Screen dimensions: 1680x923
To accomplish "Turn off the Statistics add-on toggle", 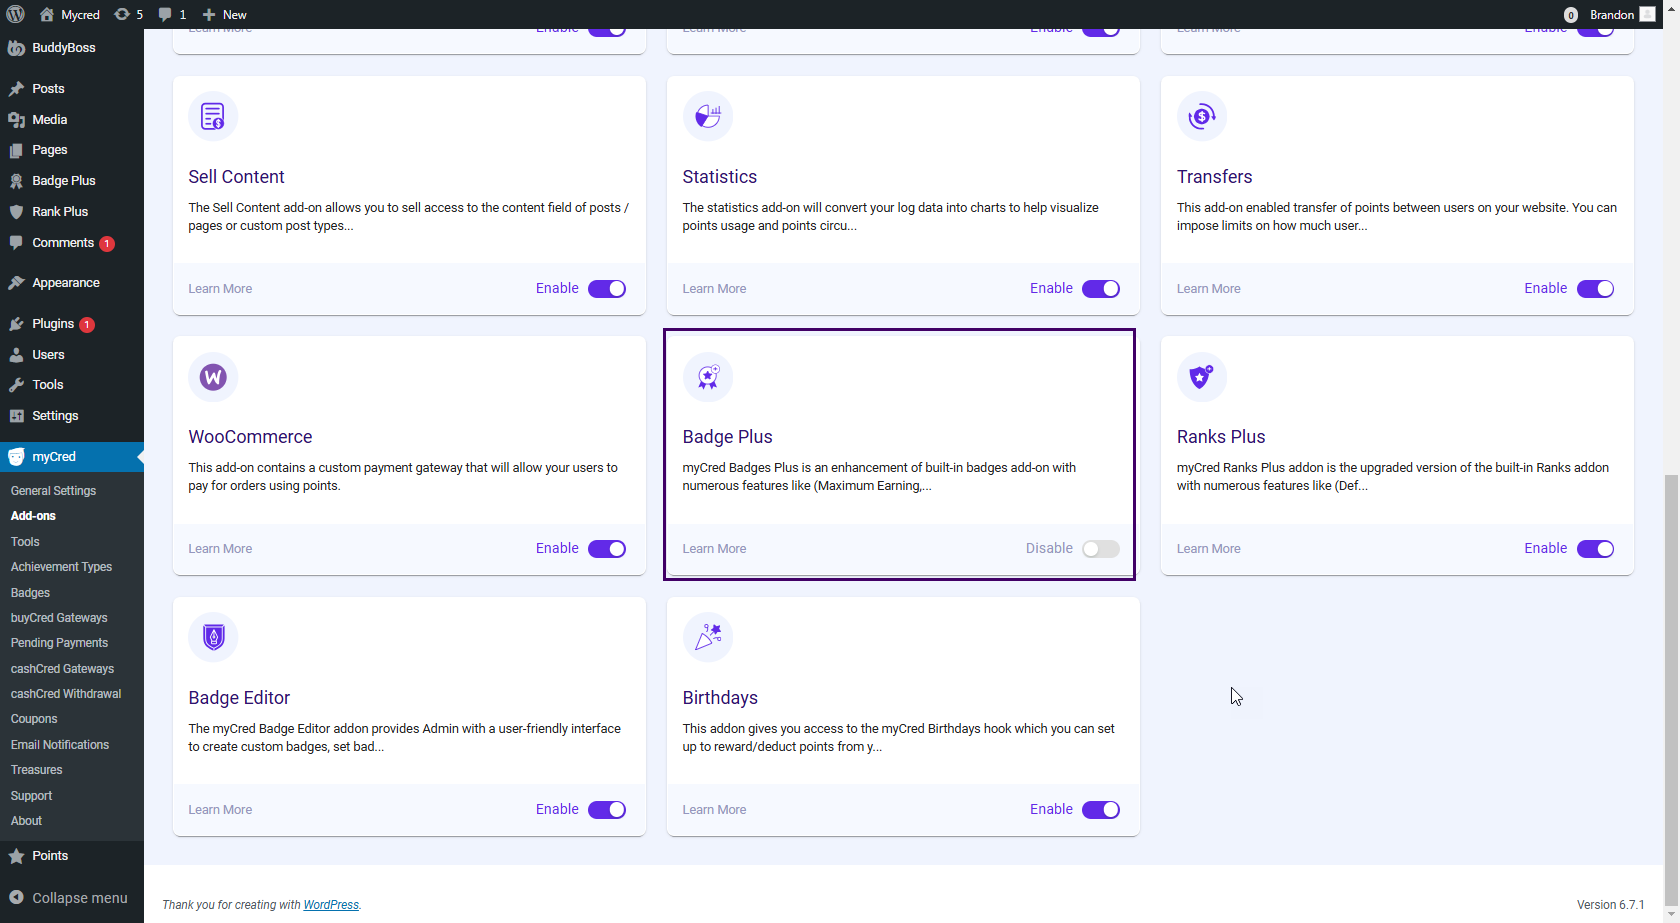I will [1100, 289].
